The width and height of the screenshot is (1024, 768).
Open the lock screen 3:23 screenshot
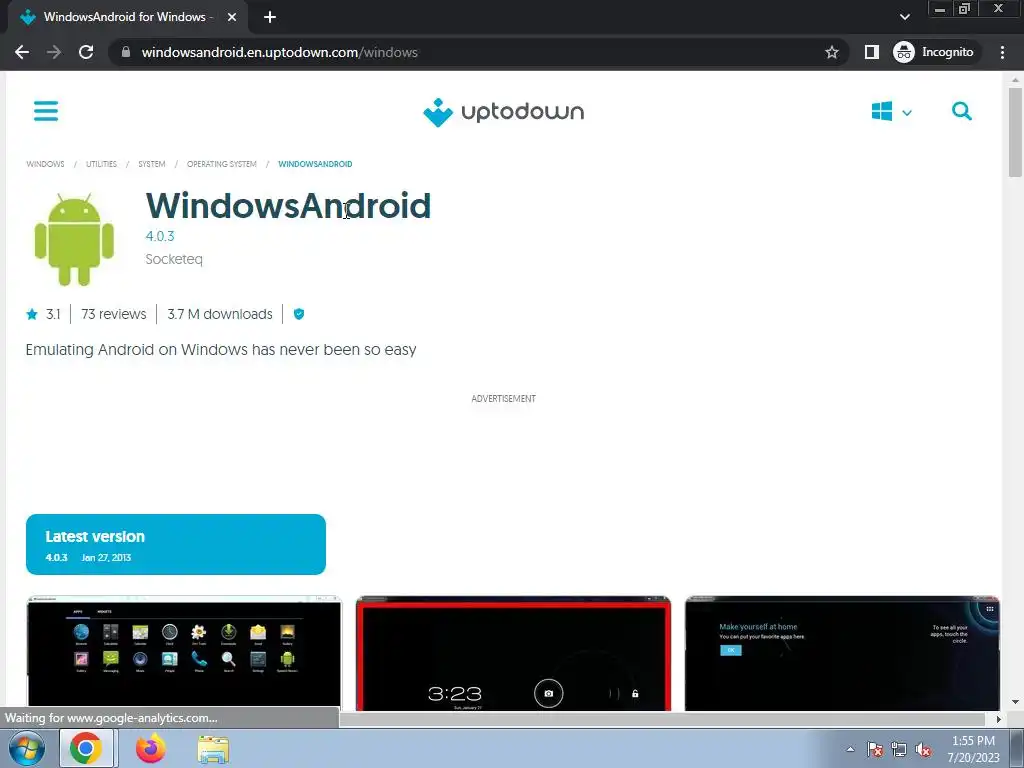coord(513,652)
